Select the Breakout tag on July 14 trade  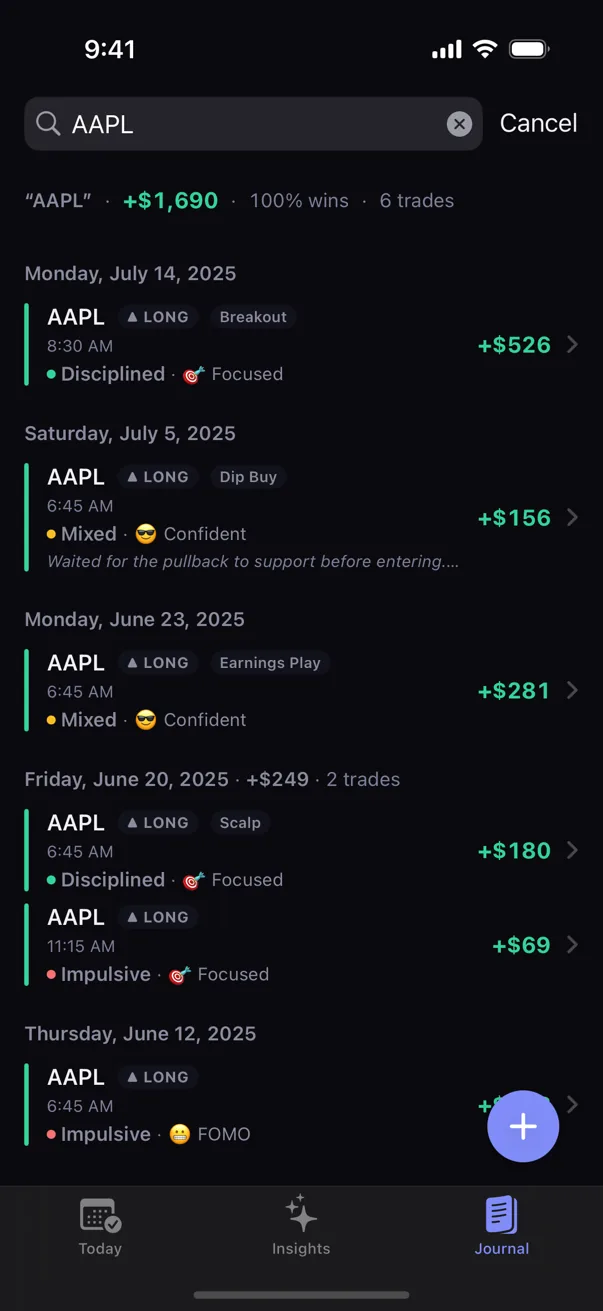tap(253, 317)
